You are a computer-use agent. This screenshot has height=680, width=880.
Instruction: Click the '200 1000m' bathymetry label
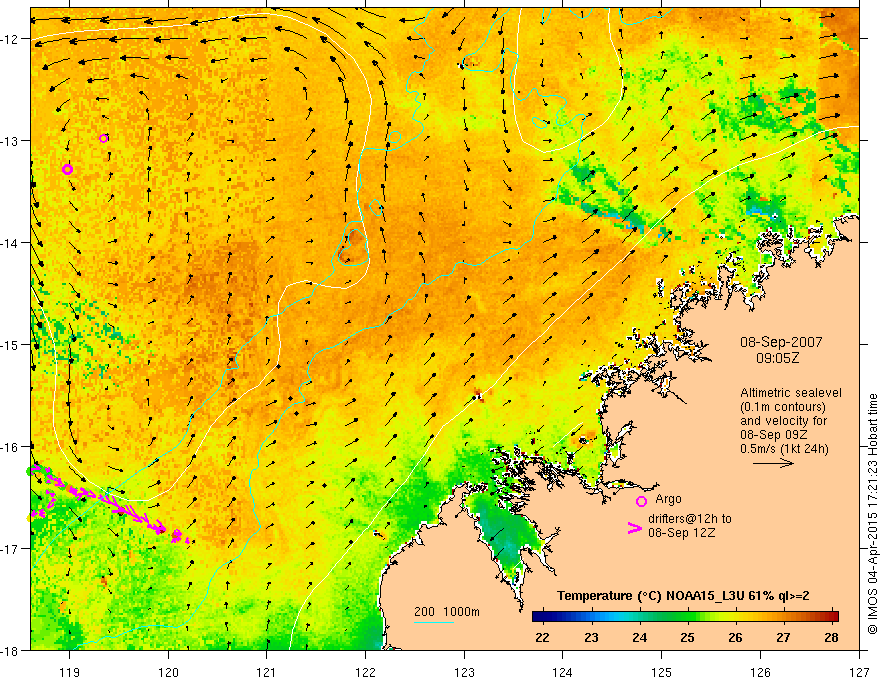coord(447,612)
